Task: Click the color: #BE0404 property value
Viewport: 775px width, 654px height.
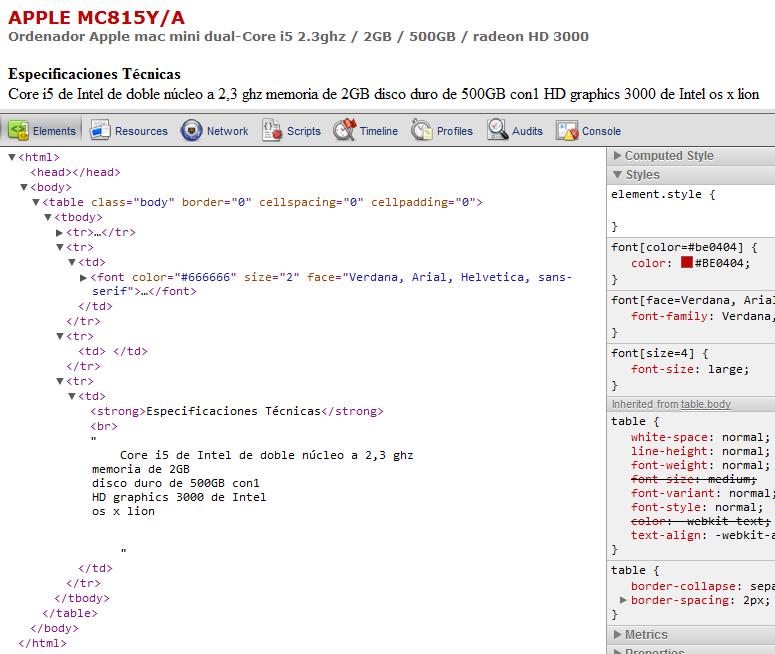Action: click(722, 263)
